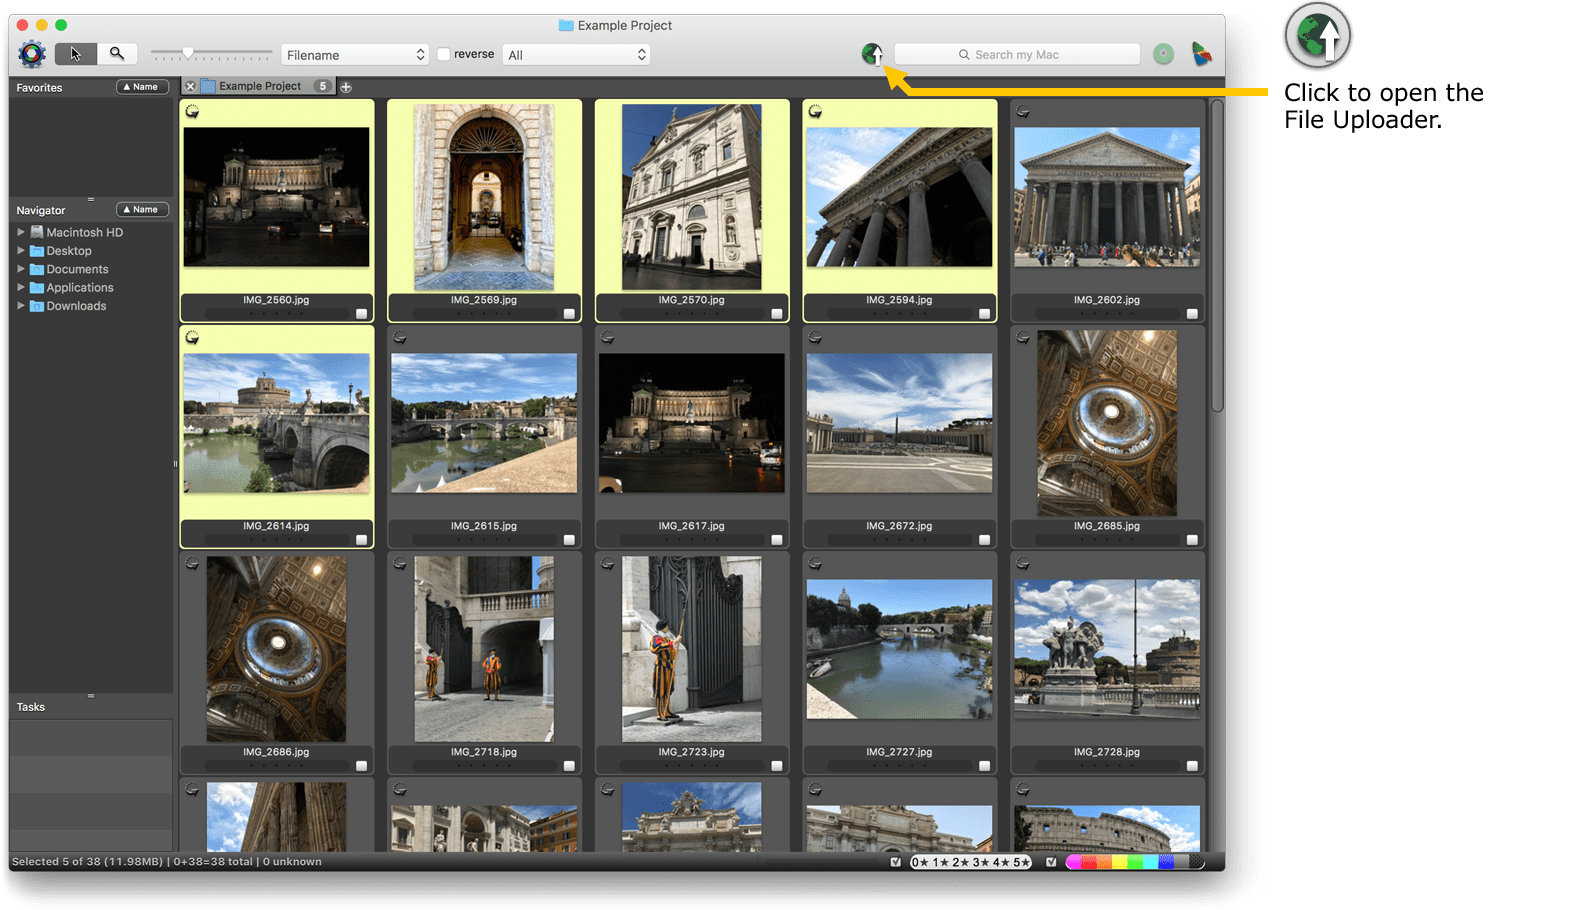Add a new tab with plus icon

pos(346,87)
